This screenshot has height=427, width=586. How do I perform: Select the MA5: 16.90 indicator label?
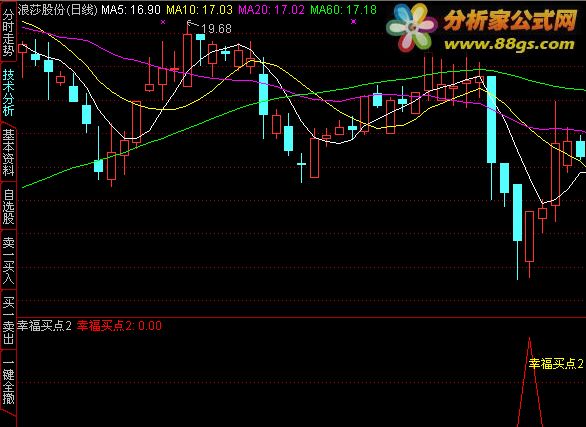(131, 10)
